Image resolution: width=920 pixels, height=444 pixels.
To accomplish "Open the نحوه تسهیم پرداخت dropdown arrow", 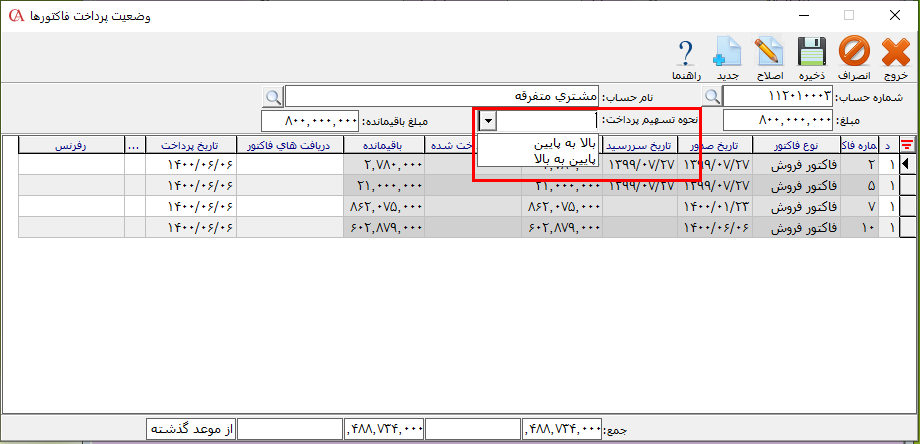I will [487, 121].
